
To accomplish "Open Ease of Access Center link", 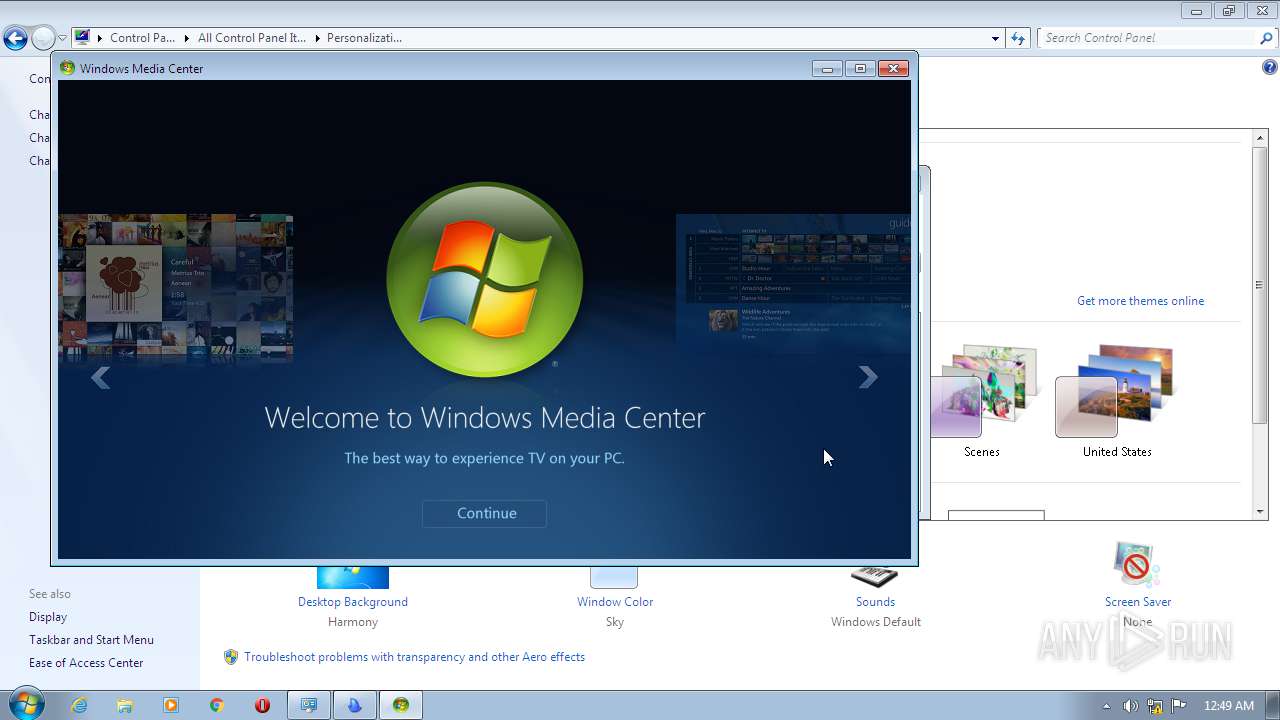I will coord(86,663).
